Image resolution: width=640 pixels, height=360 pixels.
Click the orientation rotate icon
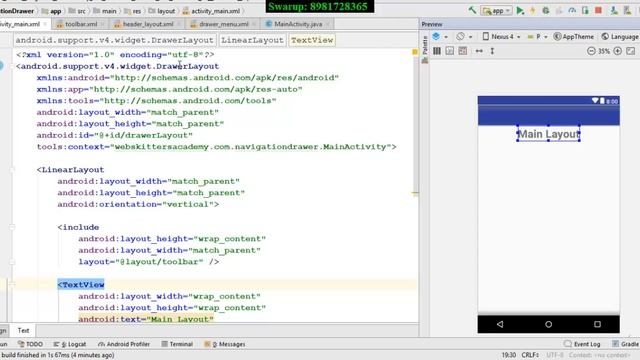click(460, 36)
